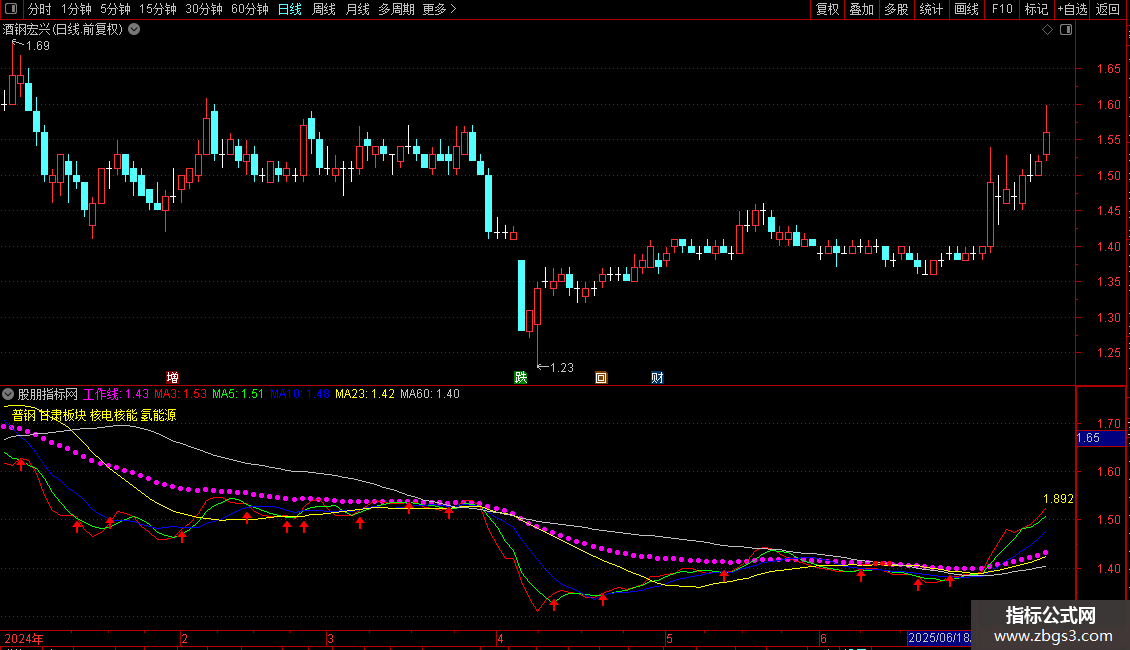Switch to the 分时 intraday view
Screen dimensions: 1130x650
[40, 9]
